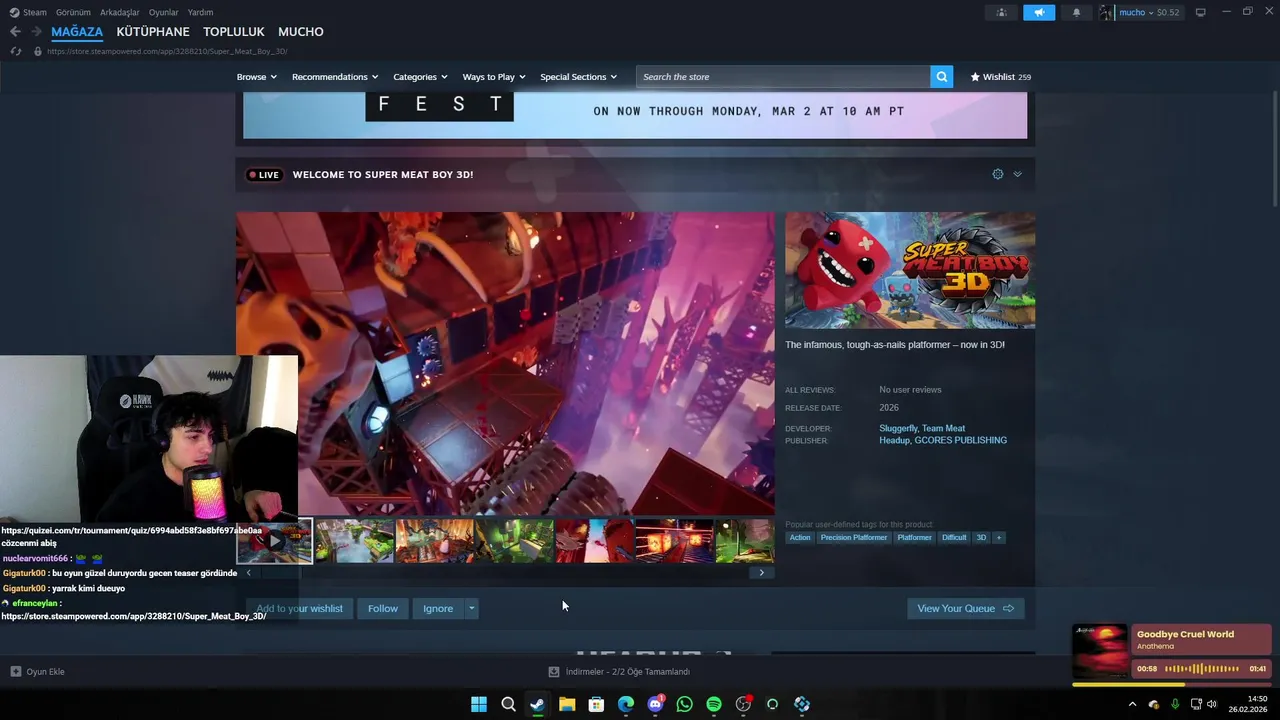This screenshot has width=1280, height=720.
Task: Open the Ignore options dropdown arrow
Action: 471,608
